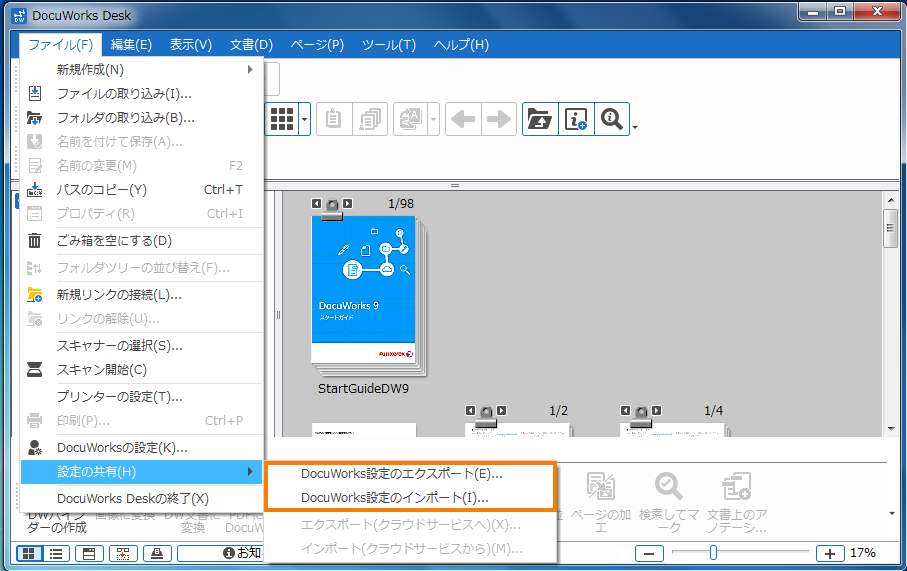Viewport: 907px width, 571px height.
Task: Click DocuWorks設定のインポート(I)... submenu item
Action: pos(410,498)
